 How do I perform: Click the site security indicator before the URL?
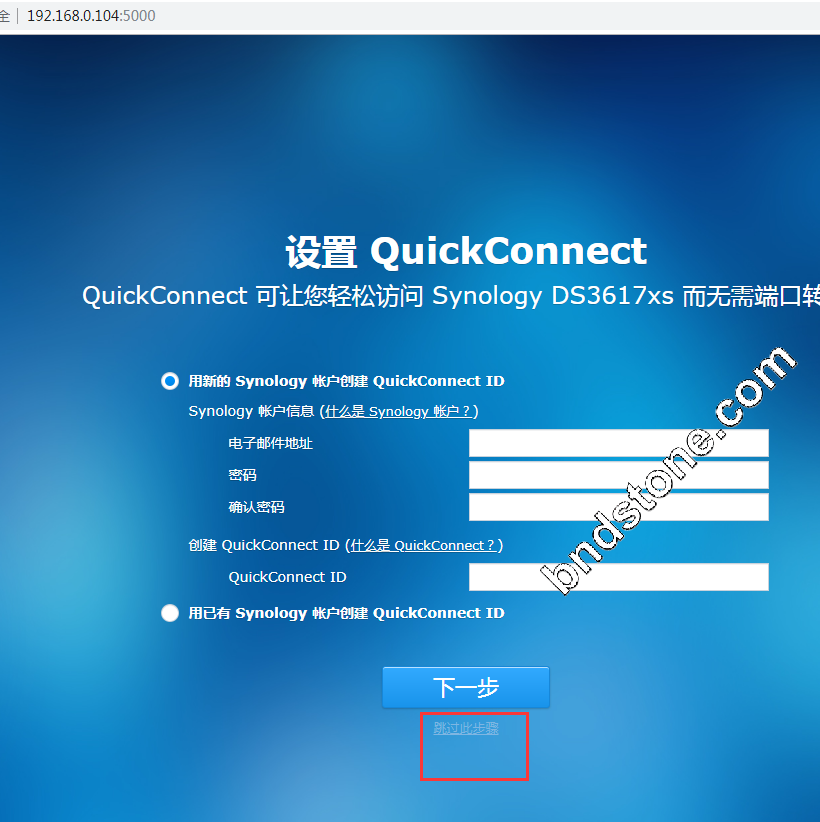5,16
